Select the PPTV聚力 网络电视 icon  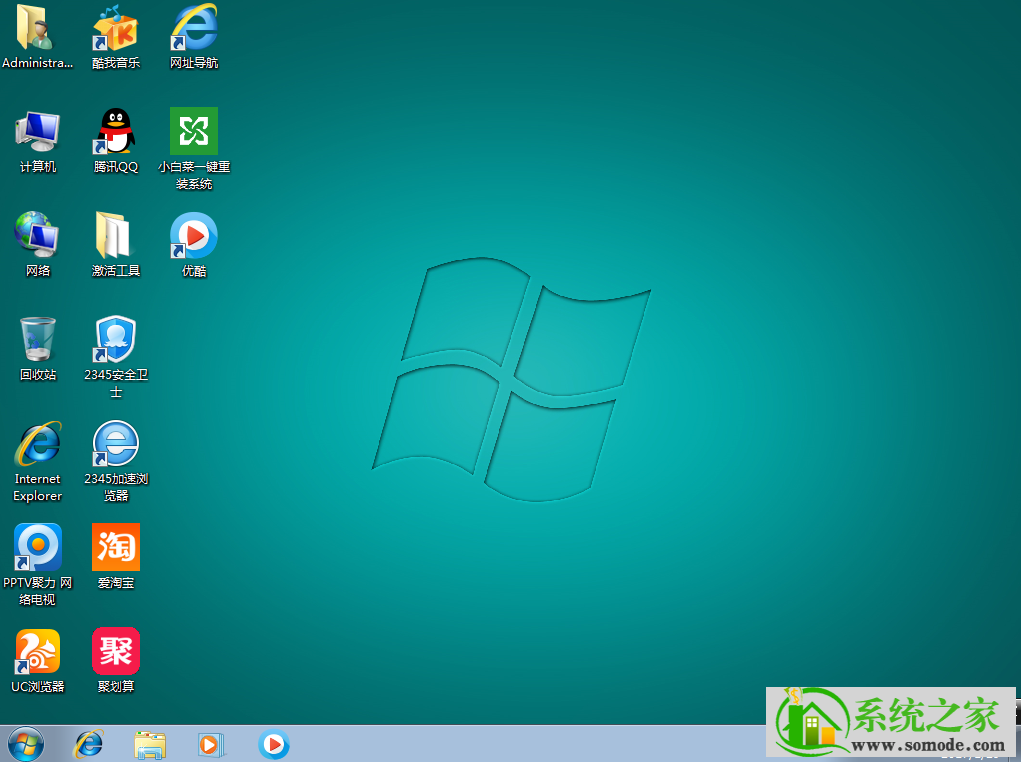pos(38,548)
